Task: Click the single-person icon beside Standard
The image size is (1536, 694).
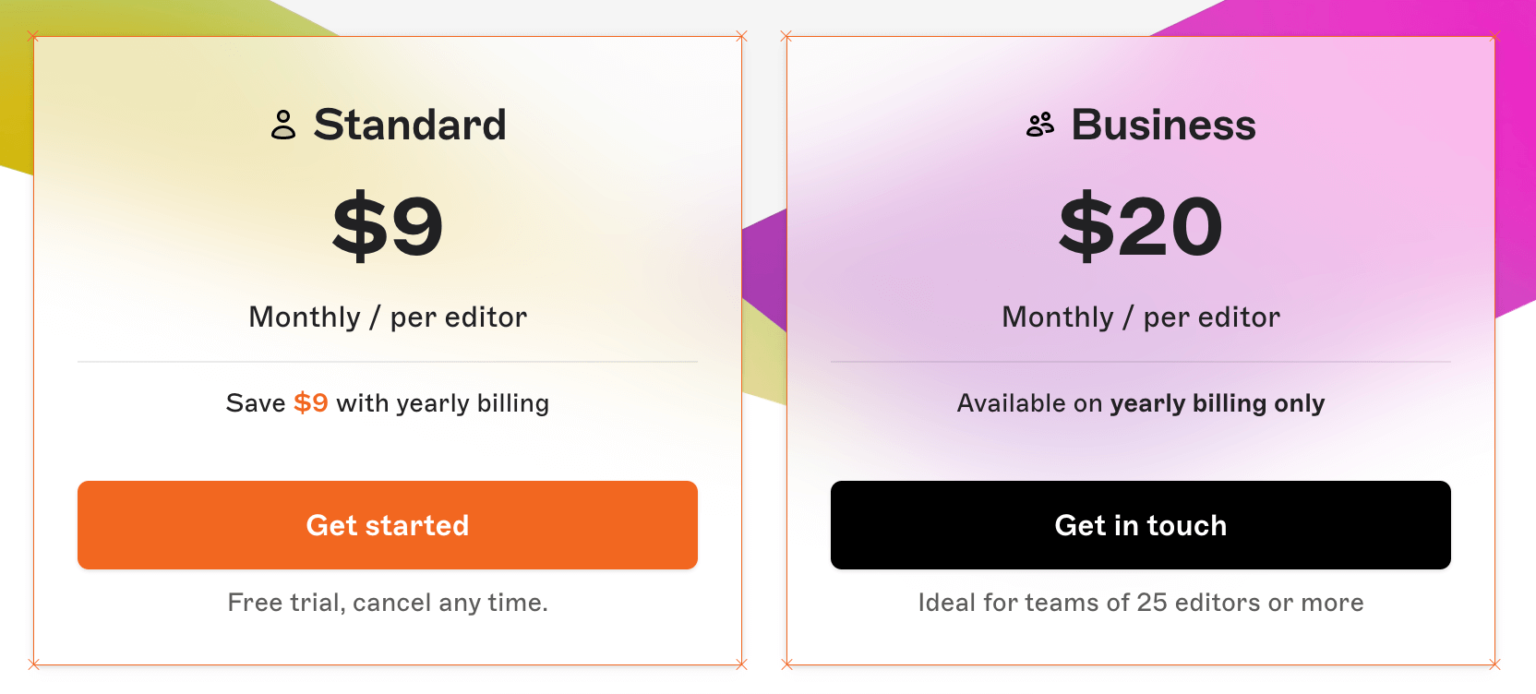Action: coord(284,126)
